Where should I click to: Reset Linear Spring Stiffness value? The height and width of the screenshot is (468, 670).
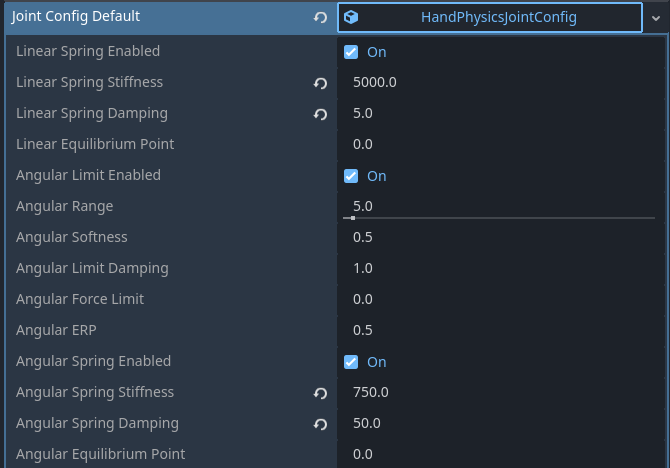pos(320,83)
